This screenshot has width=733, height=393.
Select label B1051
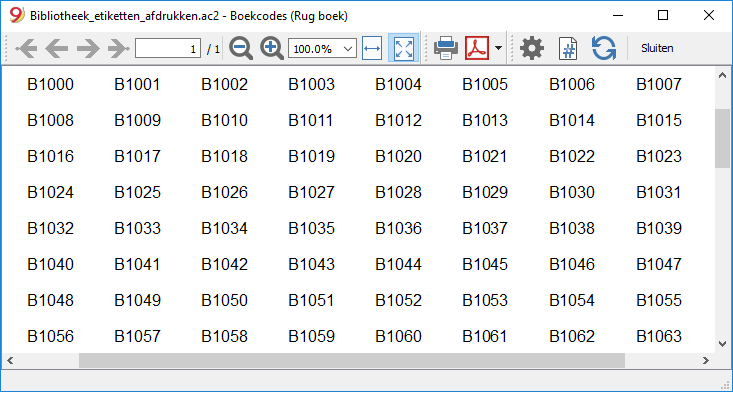click(311, 300)
